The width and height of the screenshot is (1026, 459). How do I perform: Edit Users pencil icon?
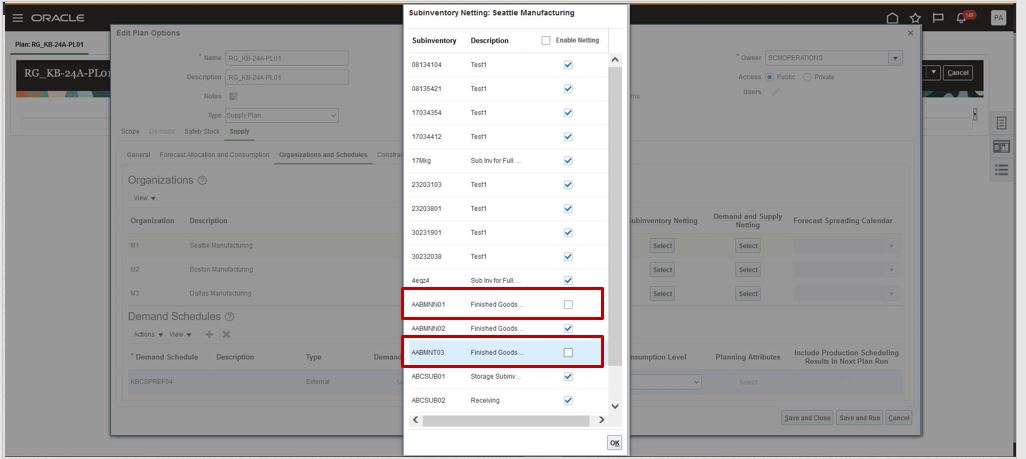tap(775, 92)
